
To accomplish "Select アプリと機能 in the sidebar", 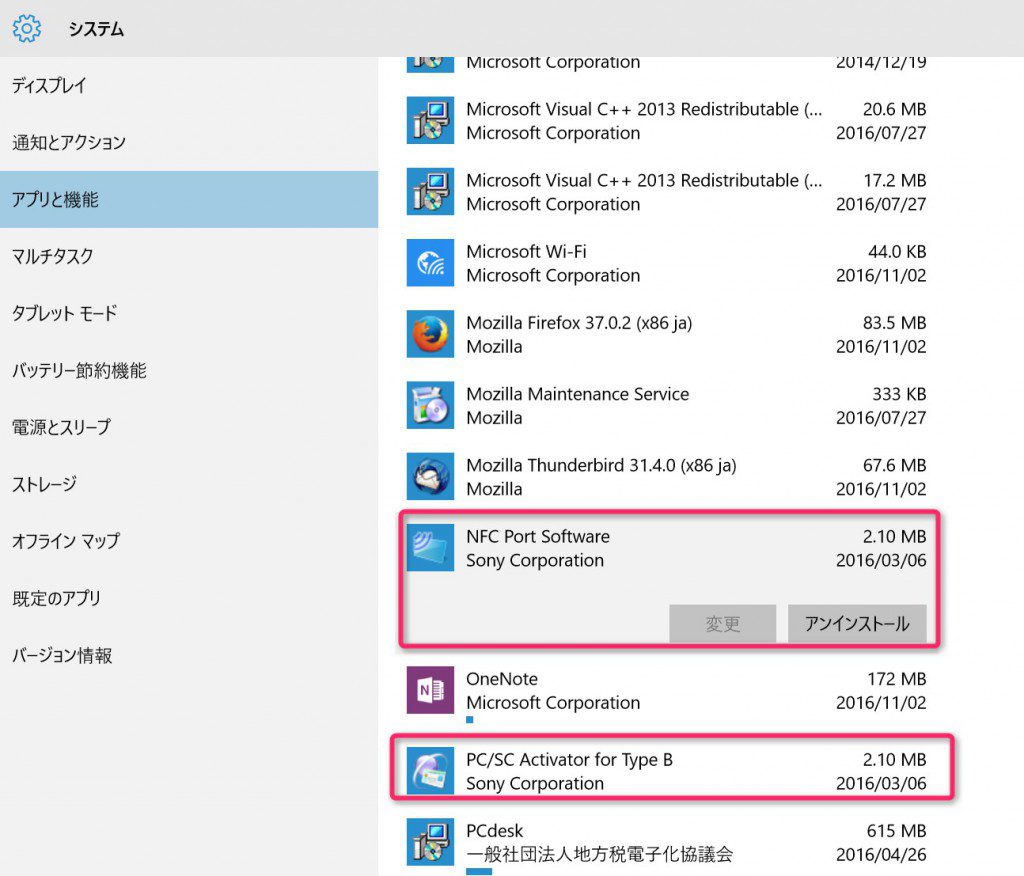I will (x=189, y=199).
